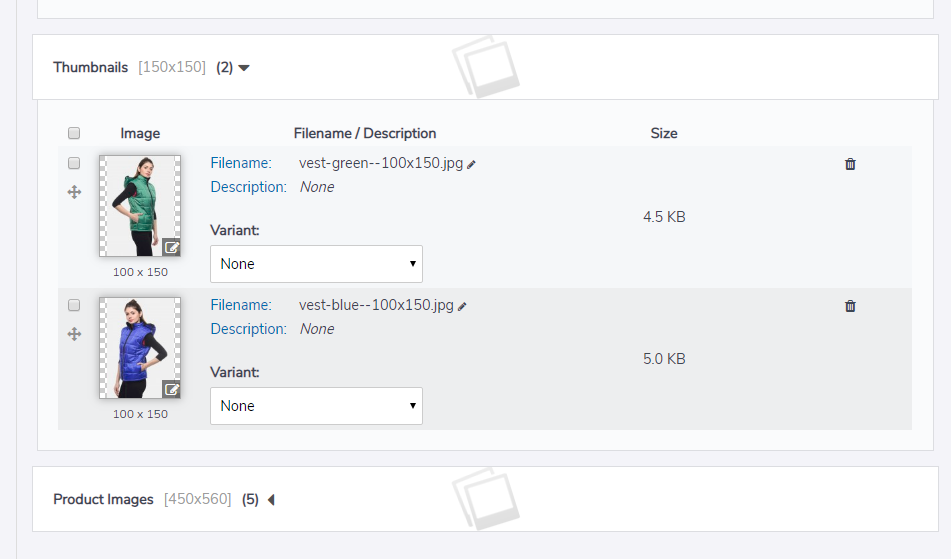This screenshot has width=951, height=559.
Task: Check the select-all checkbox in table header
Action: click(x=74, y=133)
